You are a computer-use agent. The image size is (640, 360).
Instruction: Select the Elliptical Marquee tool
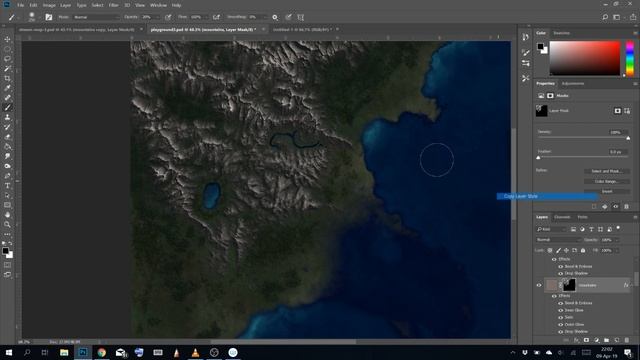(7, 49)
